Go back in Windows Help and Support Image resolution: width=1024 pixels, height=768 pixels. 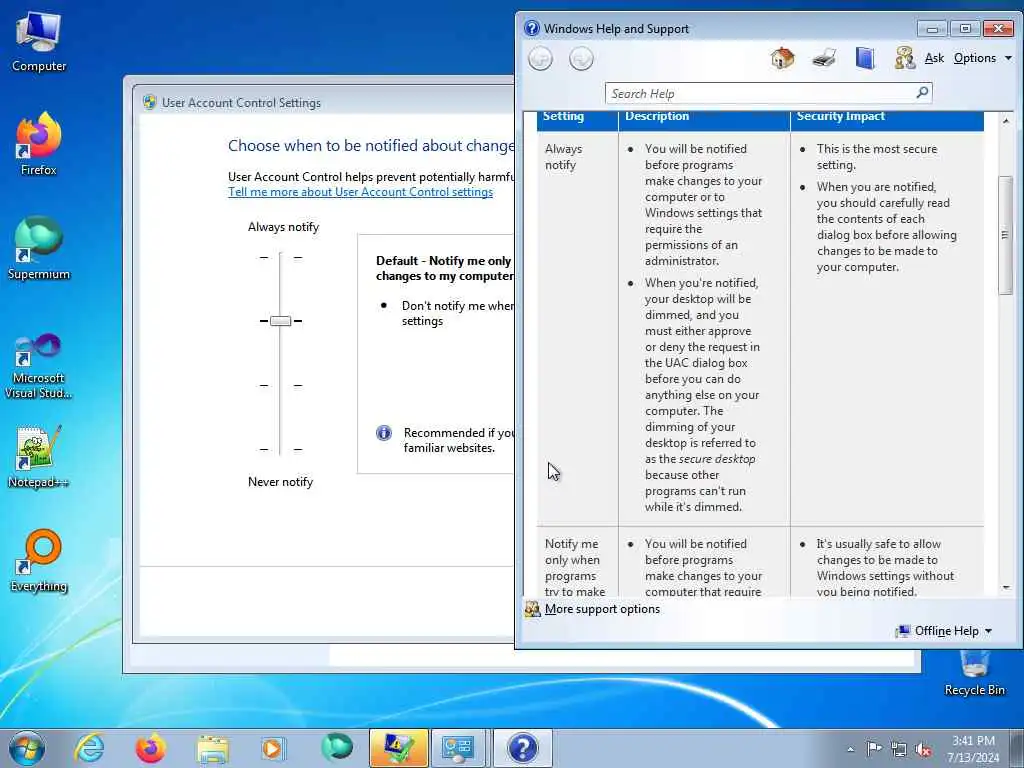(x=540, y=59)
